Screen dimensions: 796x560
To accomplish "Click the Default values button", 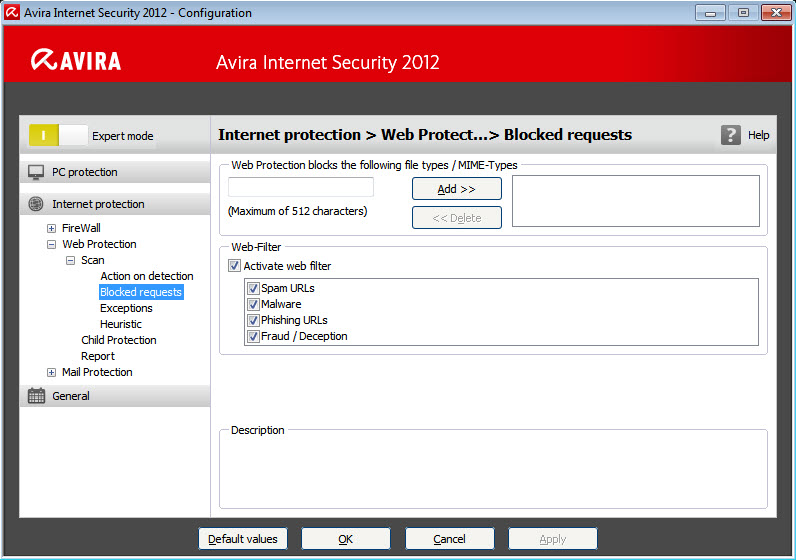I will pyautogui.click(x=243, y=539).
